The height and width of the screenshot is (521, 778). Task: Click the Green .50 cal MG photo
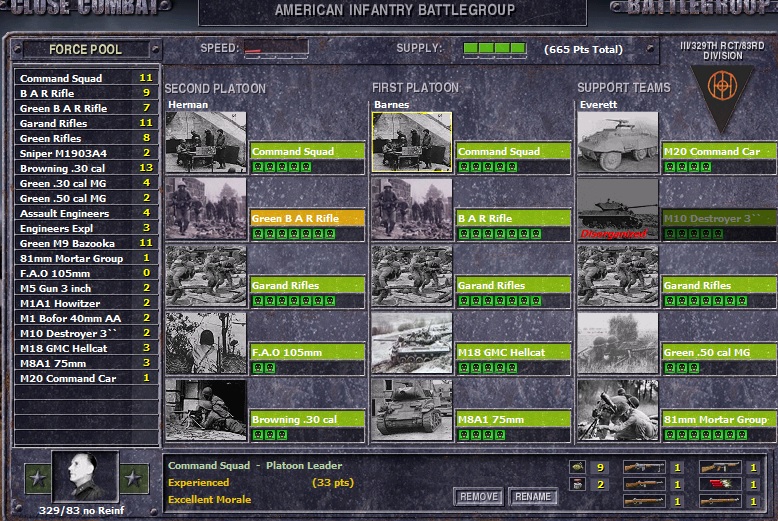tap(618, 343)
